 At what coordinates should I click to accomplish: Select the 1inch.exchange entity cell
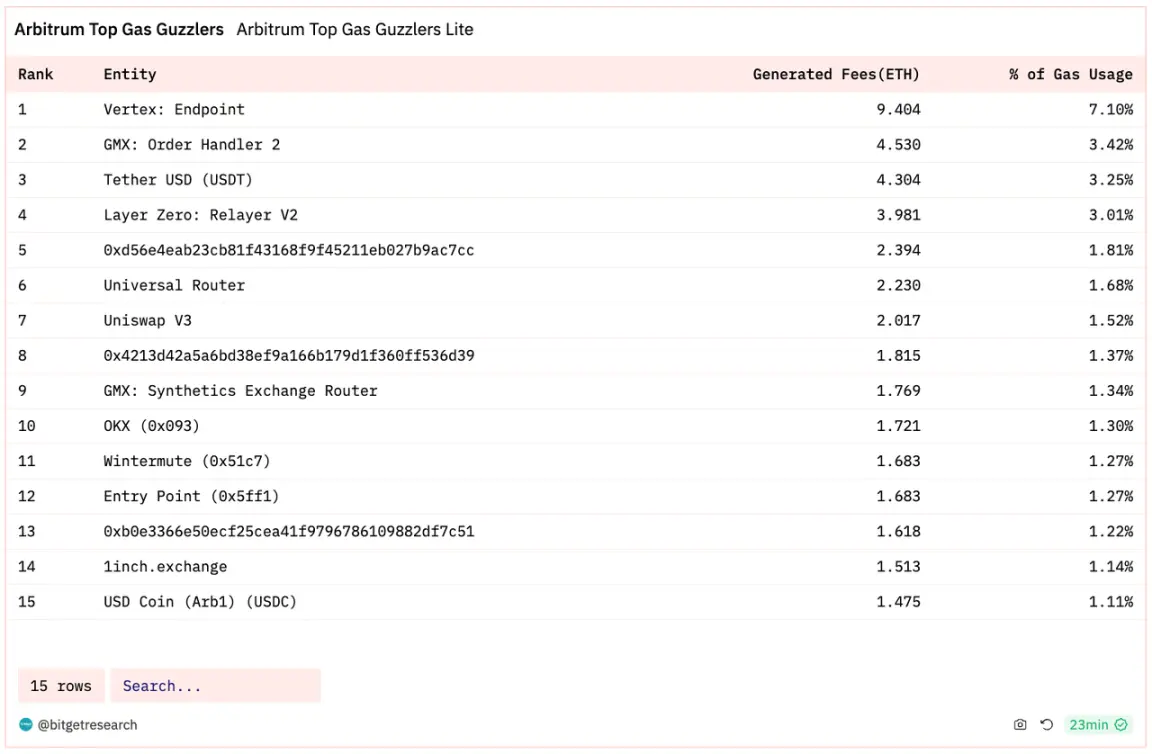[165, 567]
